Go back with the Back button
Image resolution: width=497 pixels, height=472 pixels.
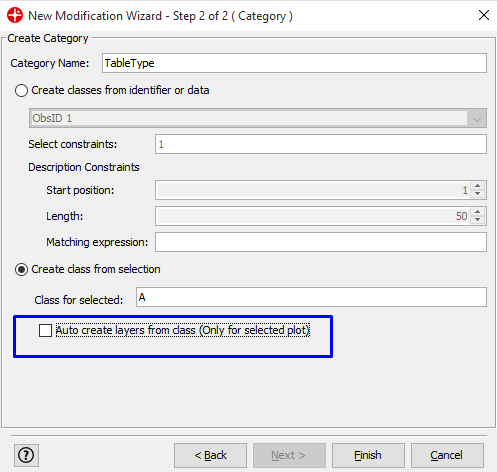click(210, 455)
